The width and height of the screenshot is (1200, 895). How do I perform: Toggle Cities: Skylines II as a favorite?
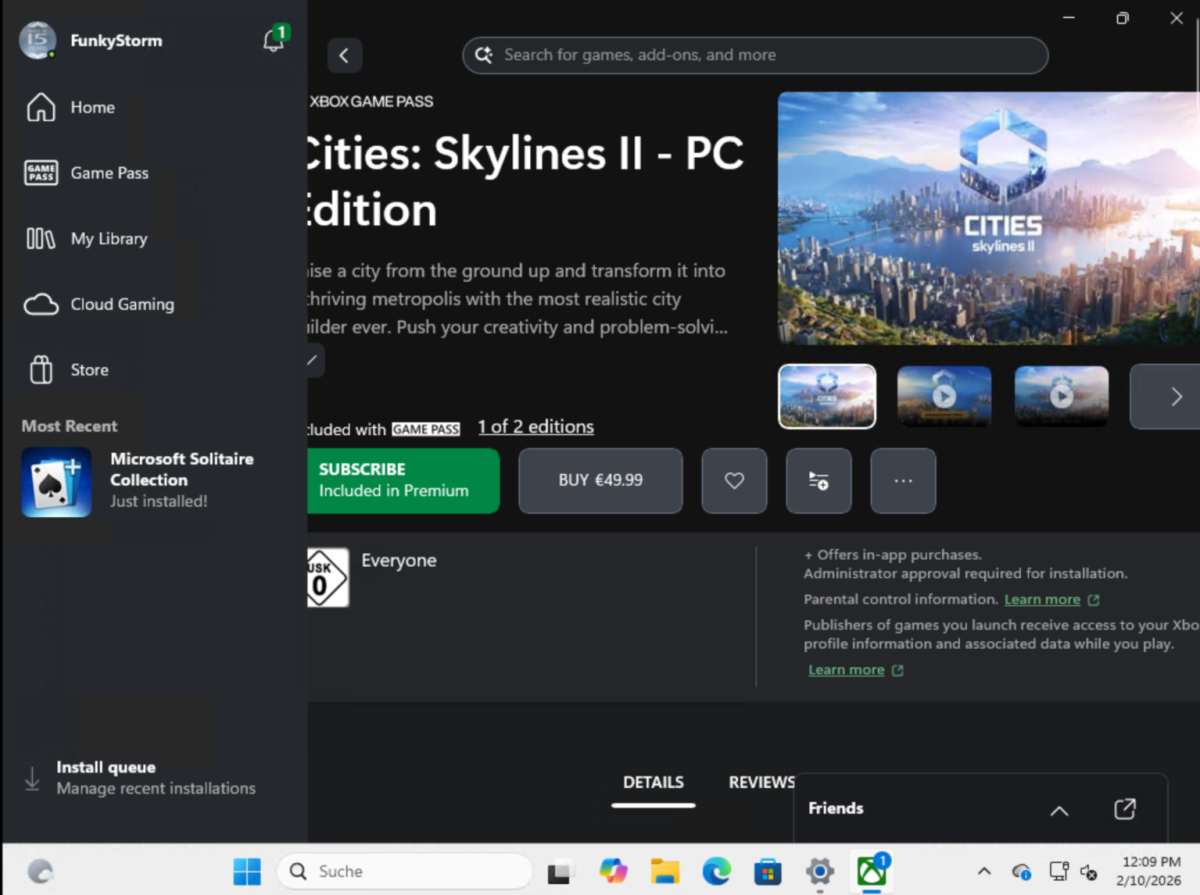coord(734,481)
